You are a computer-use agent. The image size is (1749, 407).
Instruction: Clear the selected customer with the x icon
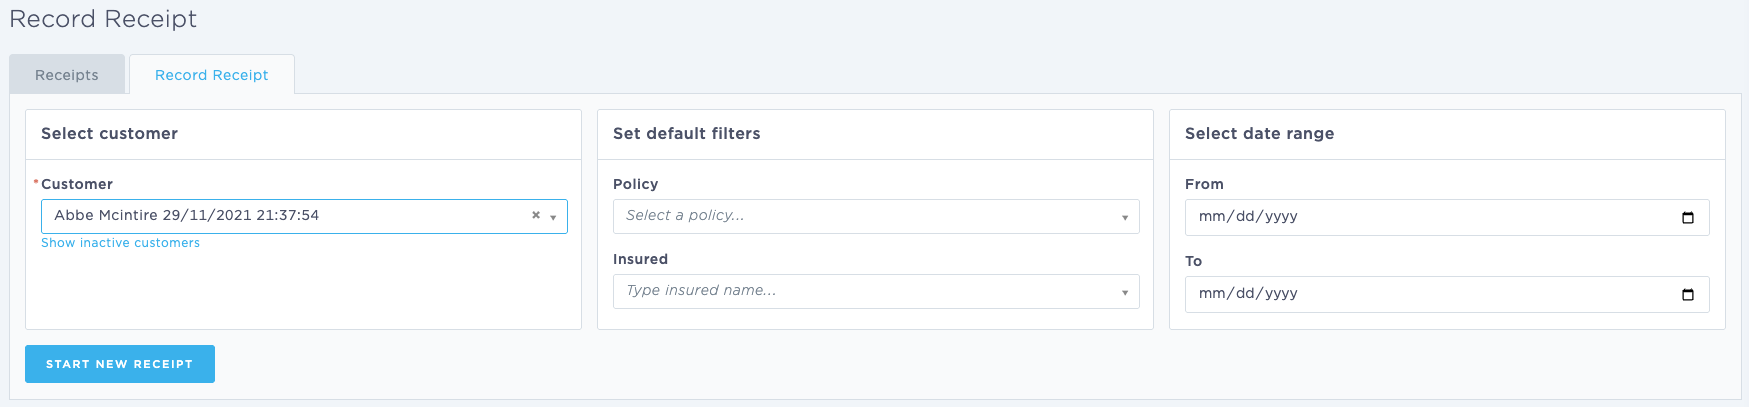pos(536,215)
